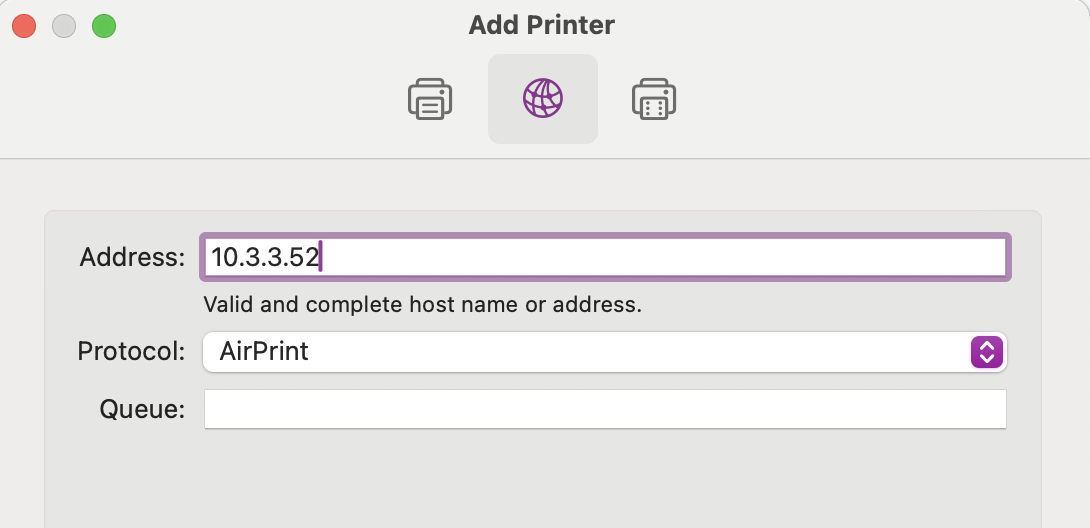
Task: Click the Address input field
Action: pos(660,257)
